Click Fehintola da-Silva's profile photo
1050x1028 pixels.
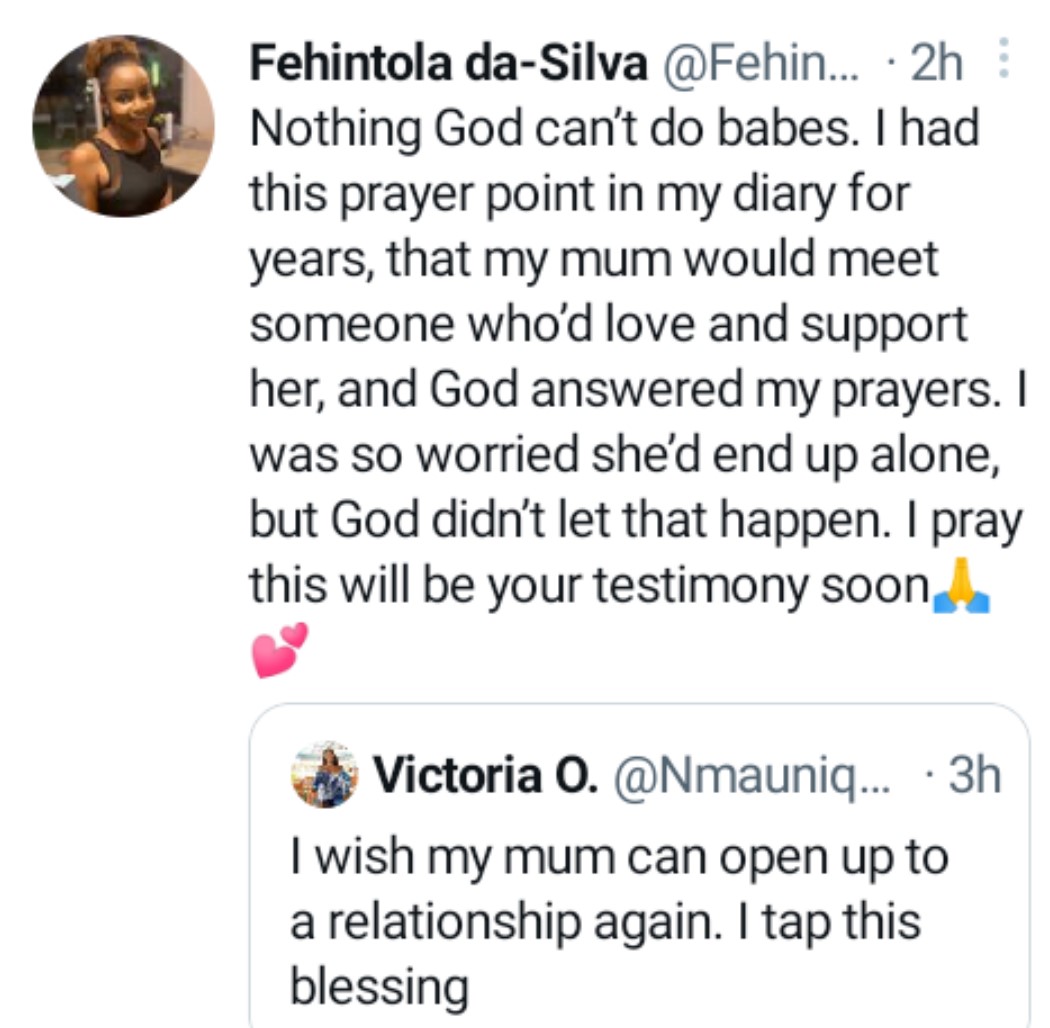tap(123, 127)
